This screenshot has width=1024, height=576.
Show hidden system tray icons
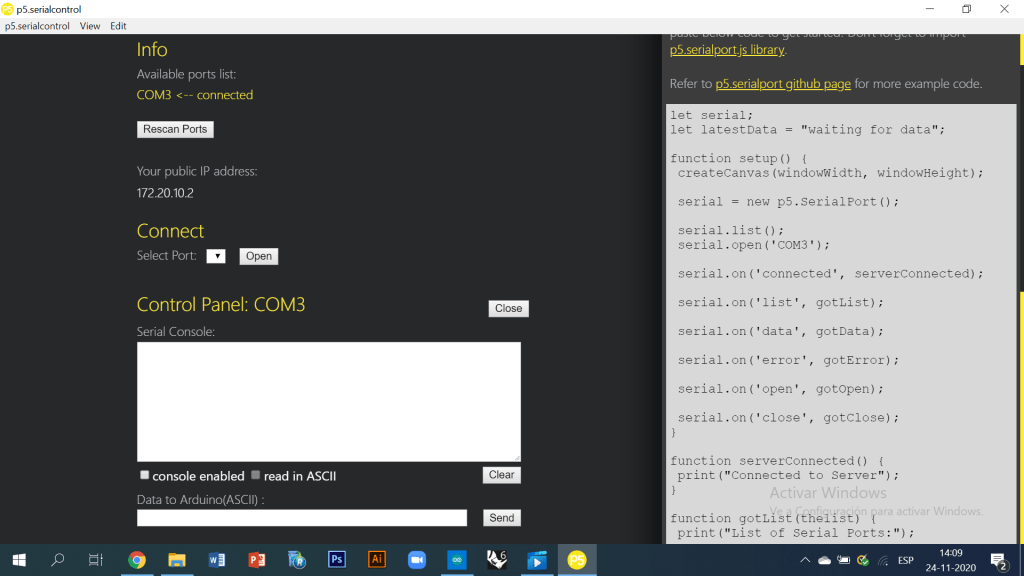806,560
